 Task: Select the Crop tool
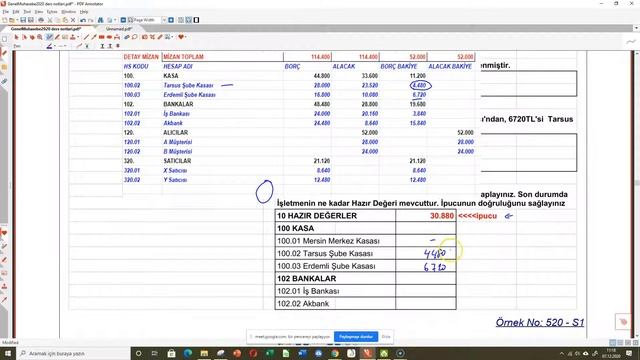[x=152, y=37]
